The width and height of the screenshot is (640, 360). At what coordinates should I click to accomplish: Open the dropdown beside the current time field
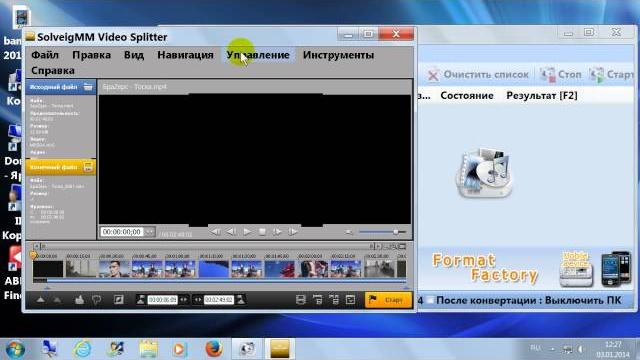click(150, 232)
